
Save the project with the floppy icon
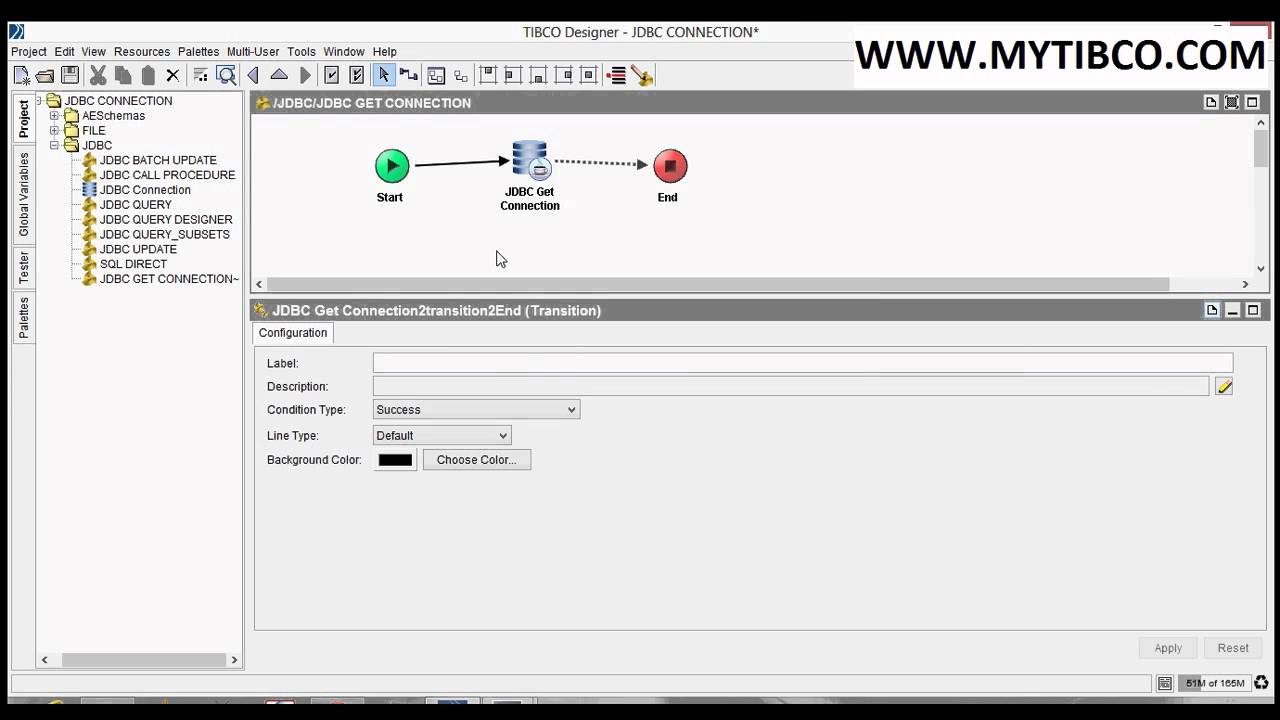[x=70, y=75]
